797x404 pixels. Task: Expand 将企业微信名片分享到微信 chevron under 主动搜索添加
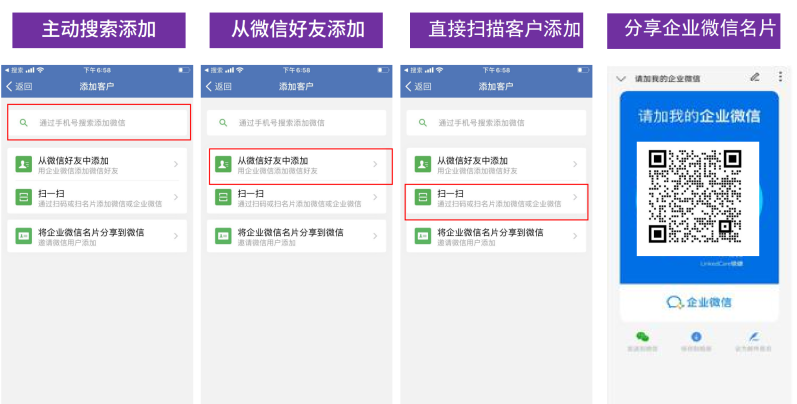[176, 236]
